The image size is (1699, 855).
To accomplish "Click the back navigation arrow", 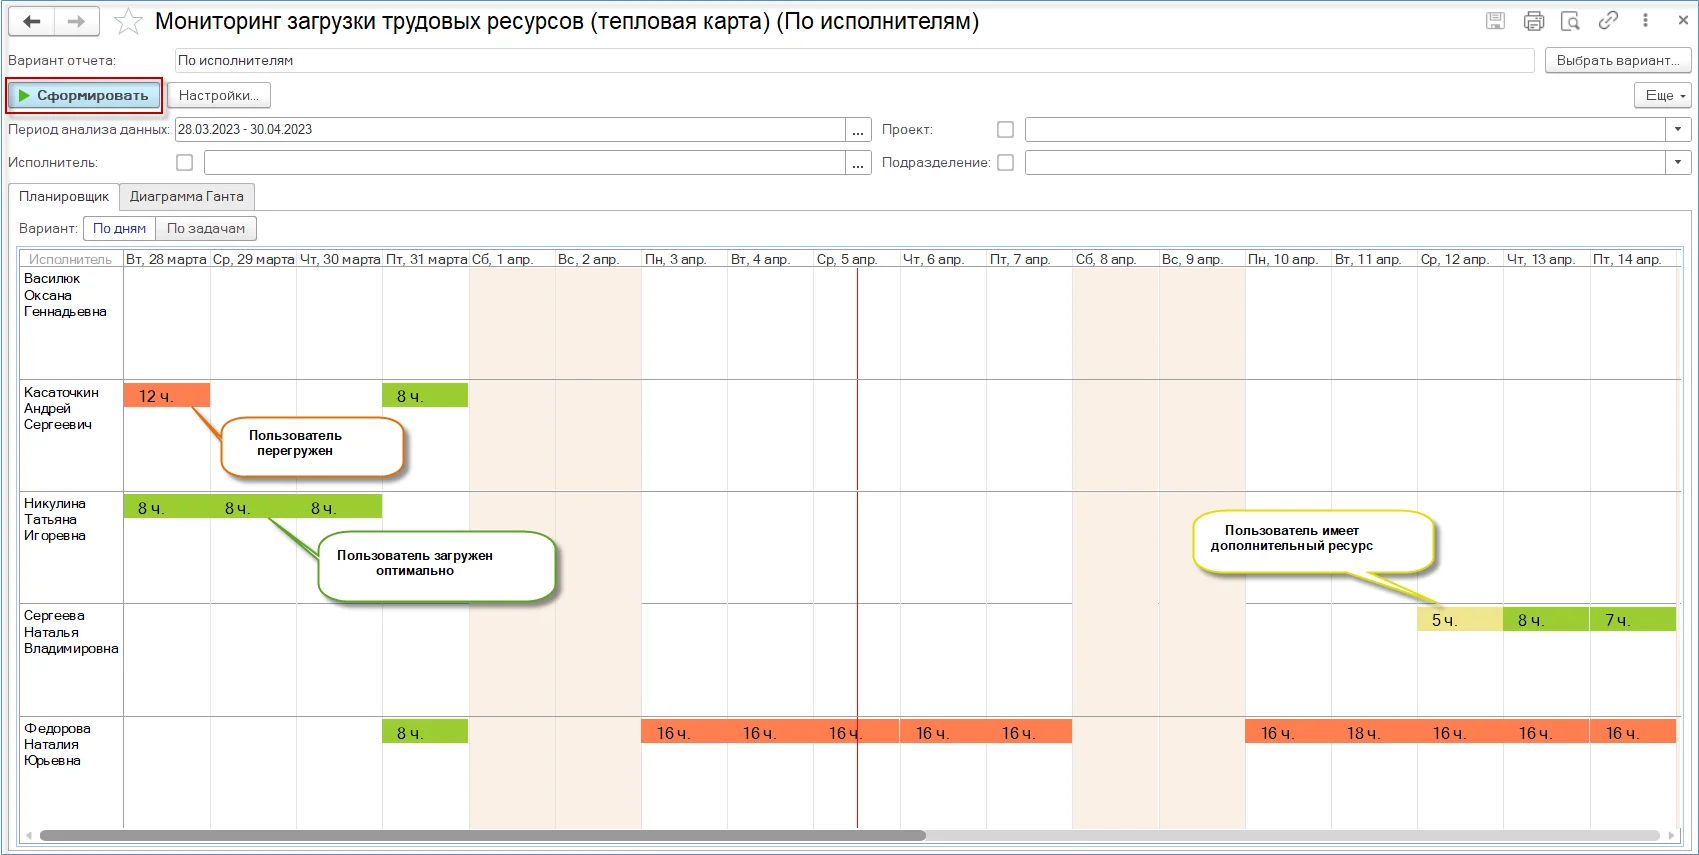I will (x=32, y=21).
